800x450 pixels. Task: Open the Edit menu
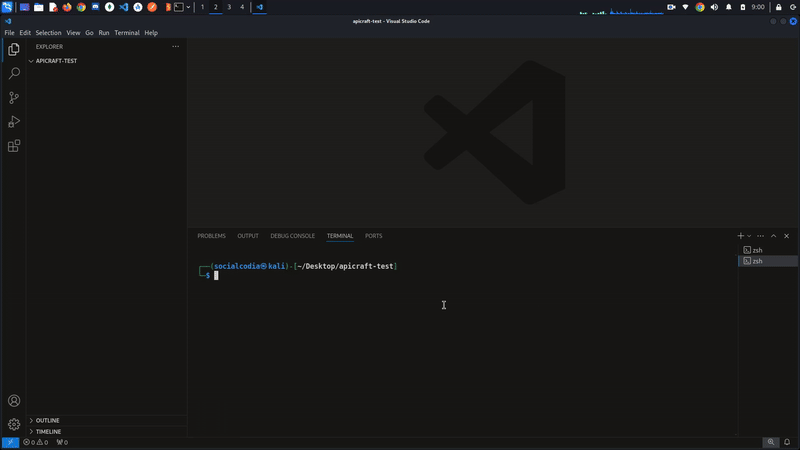pyautogui.click(x=25, y=33)
